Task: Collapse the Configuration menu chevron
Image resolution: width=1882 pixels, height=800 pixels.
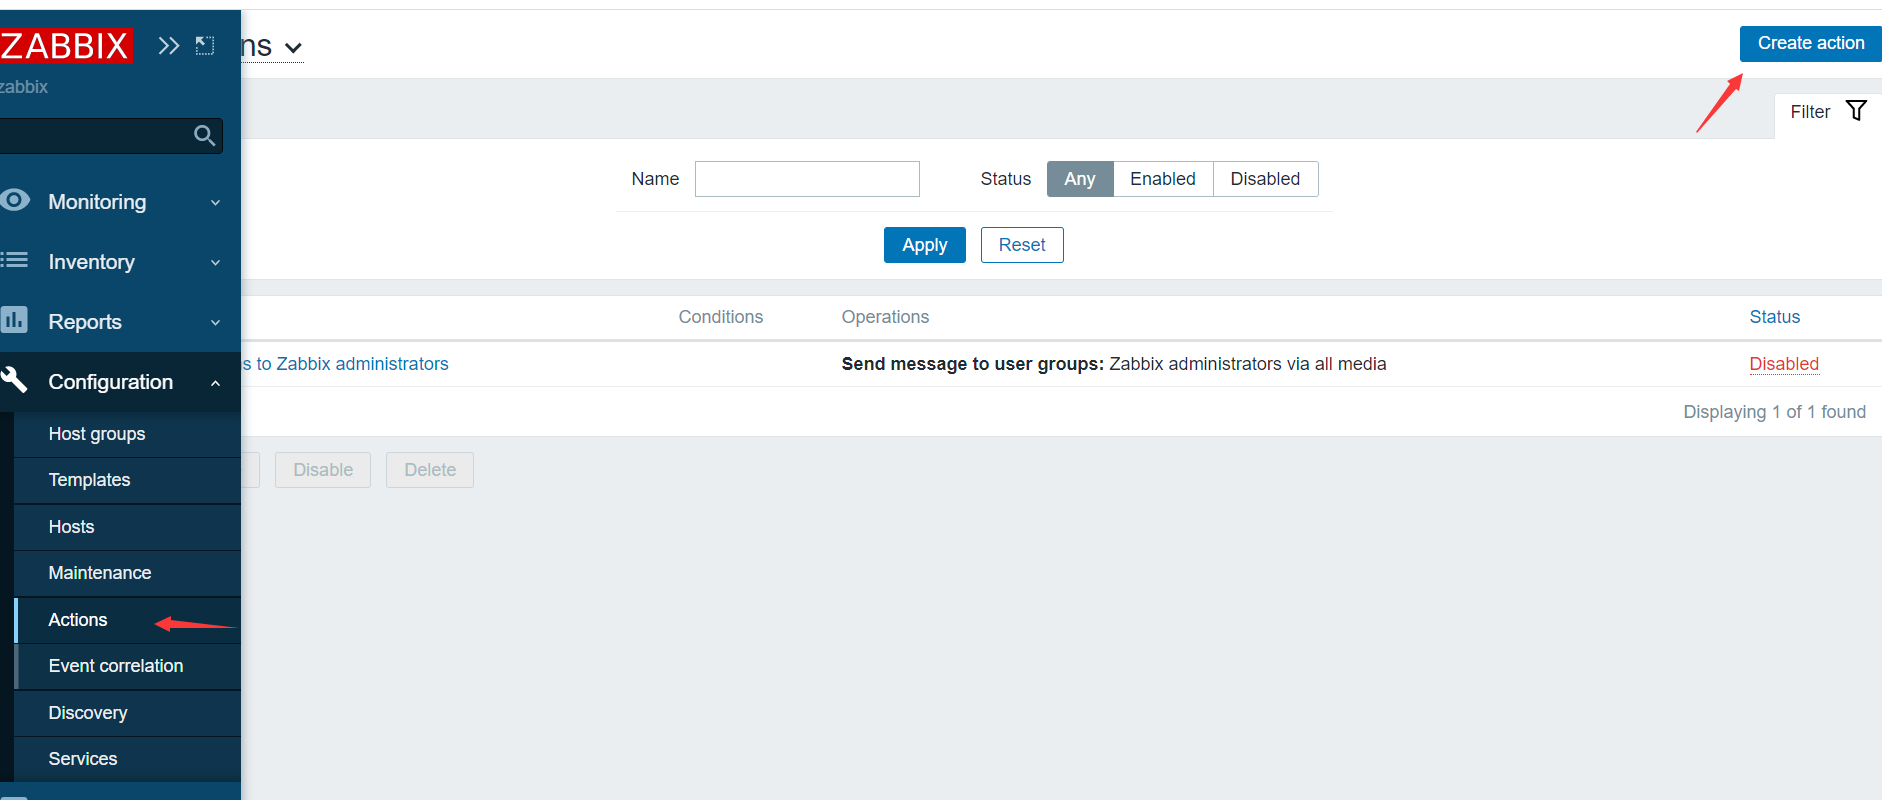Action: click(215, 383)
